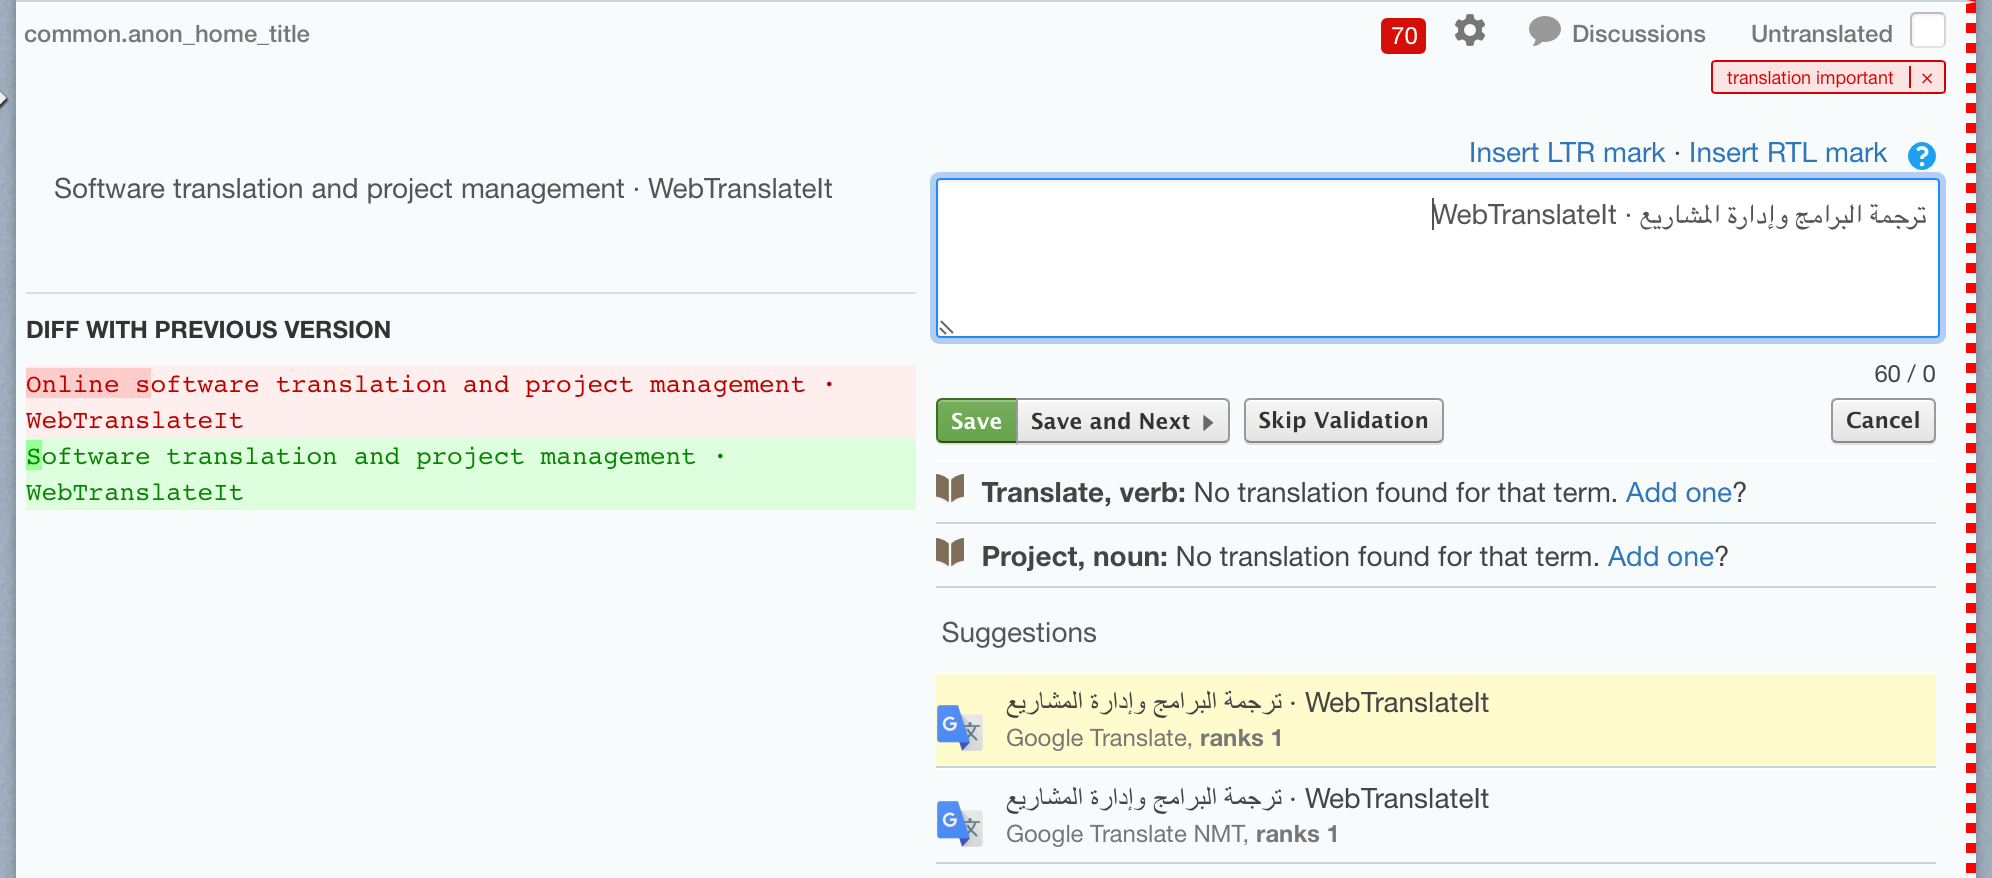The height and width of the screenshot is (878, 1992).
Task: Use the Google Translate ranks 1 suggestion
Action: pos(1435,720)
